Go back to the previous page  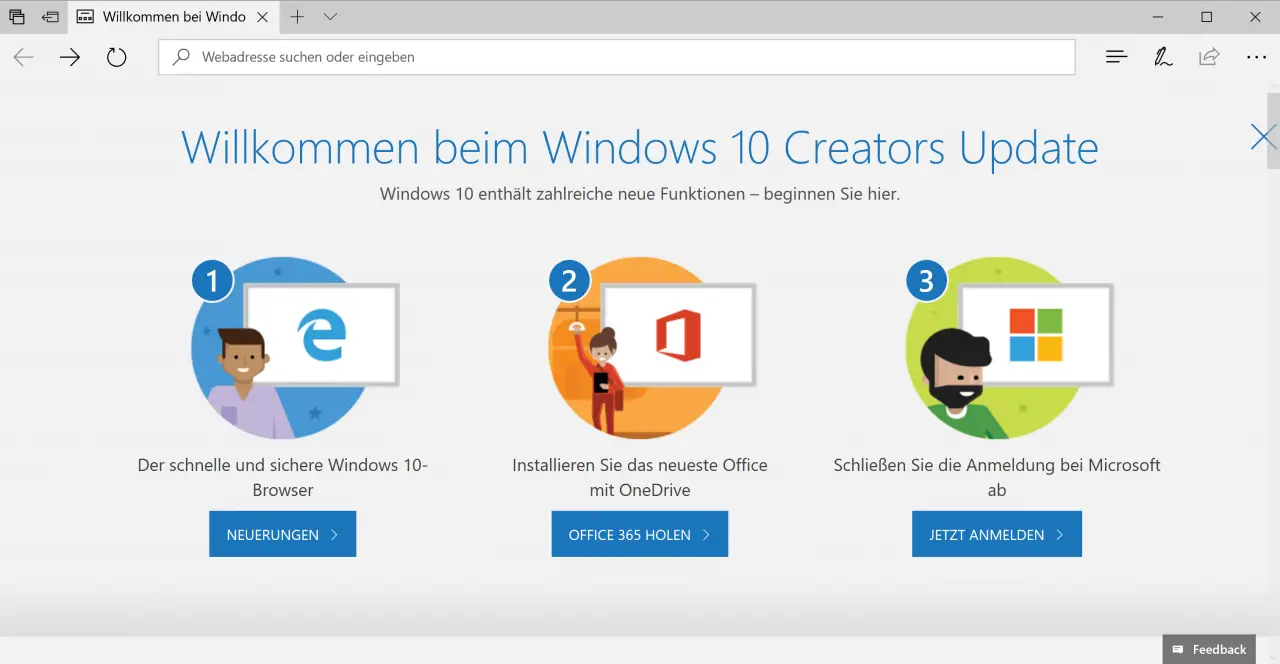(x=23, y=57)
